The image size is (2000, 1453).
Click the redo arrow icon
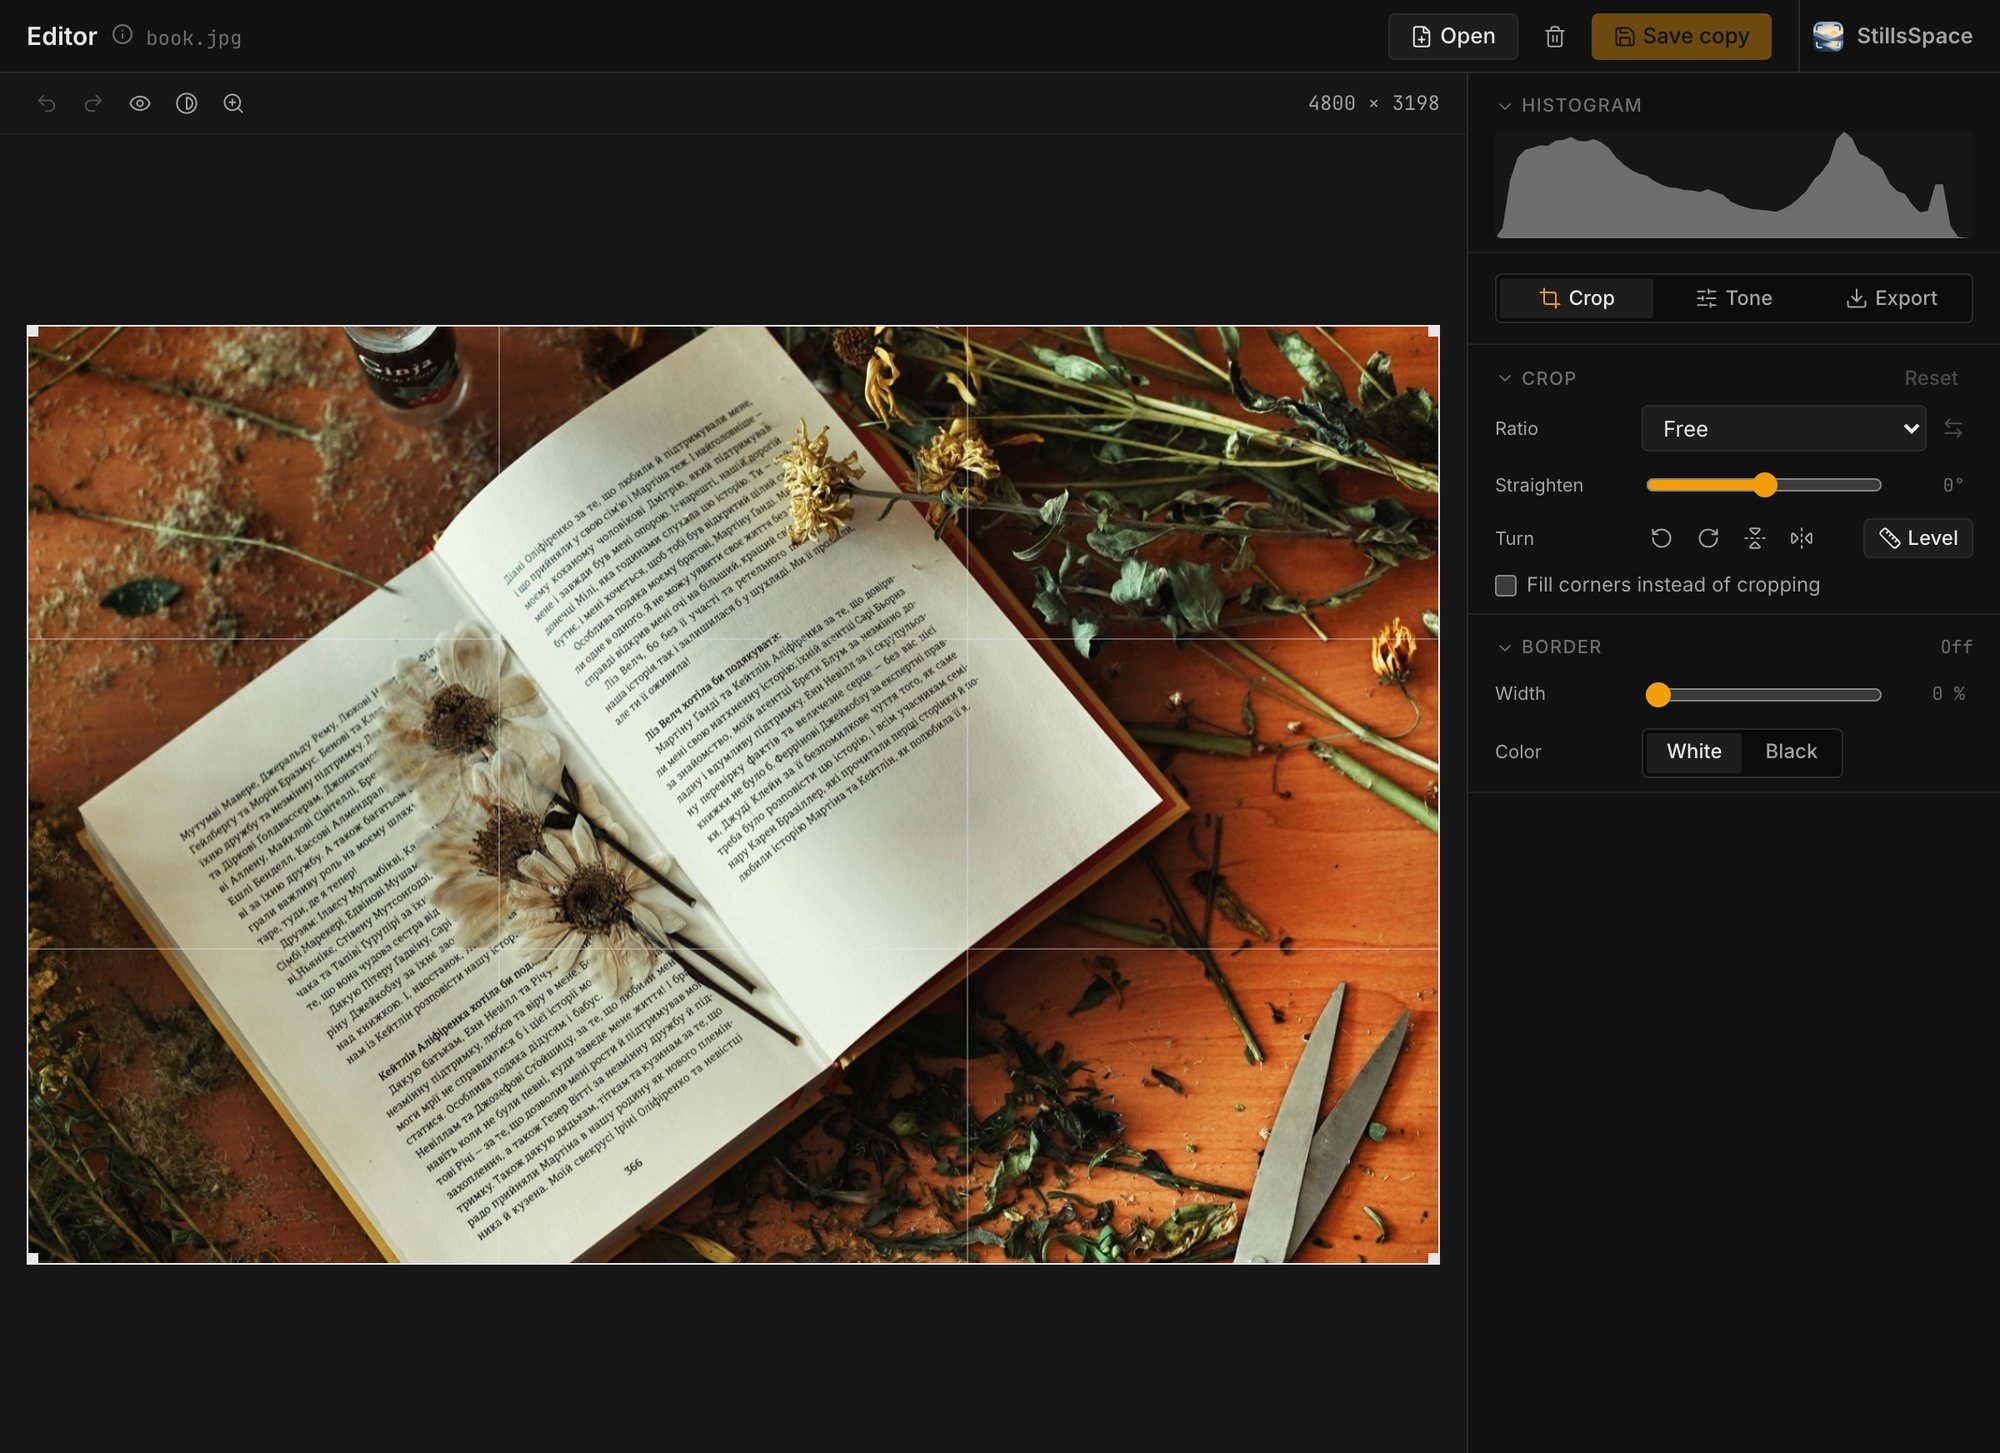93,103
